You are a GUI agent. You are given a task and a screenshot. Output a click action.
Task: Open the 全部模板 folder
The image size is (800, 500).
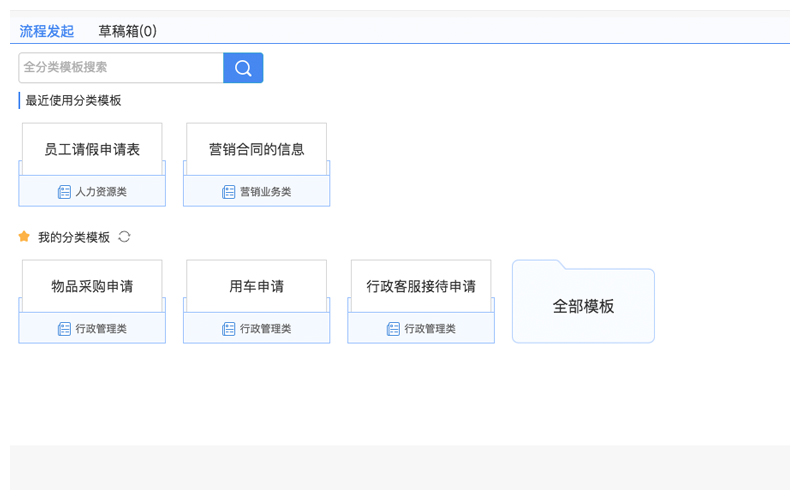tap(583, 305)
